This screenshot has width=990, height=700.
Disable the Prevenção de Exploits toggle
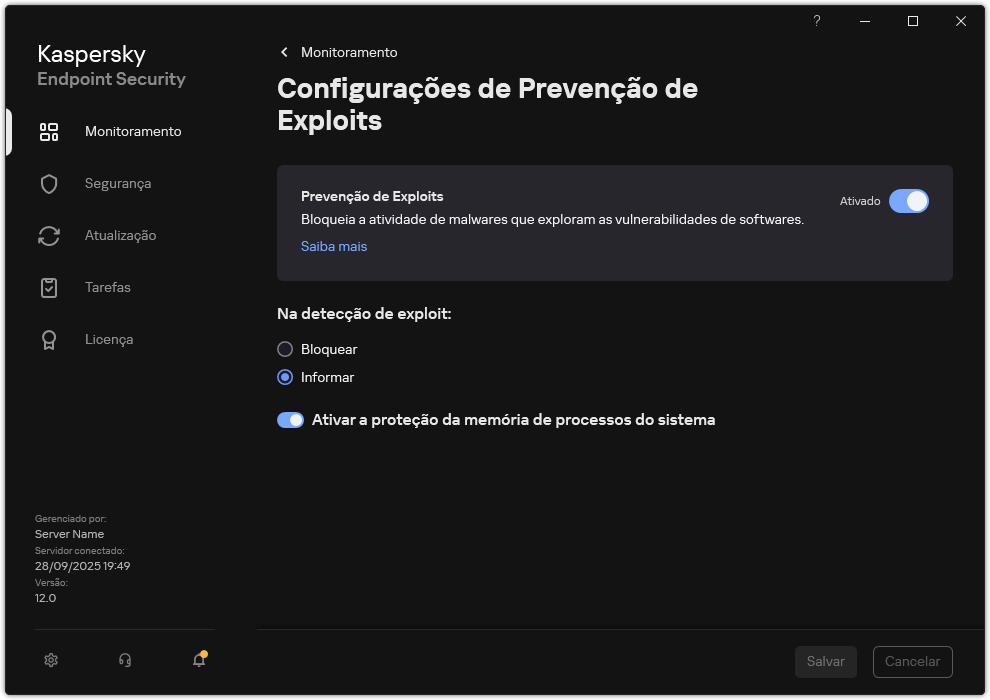point(909,201)
